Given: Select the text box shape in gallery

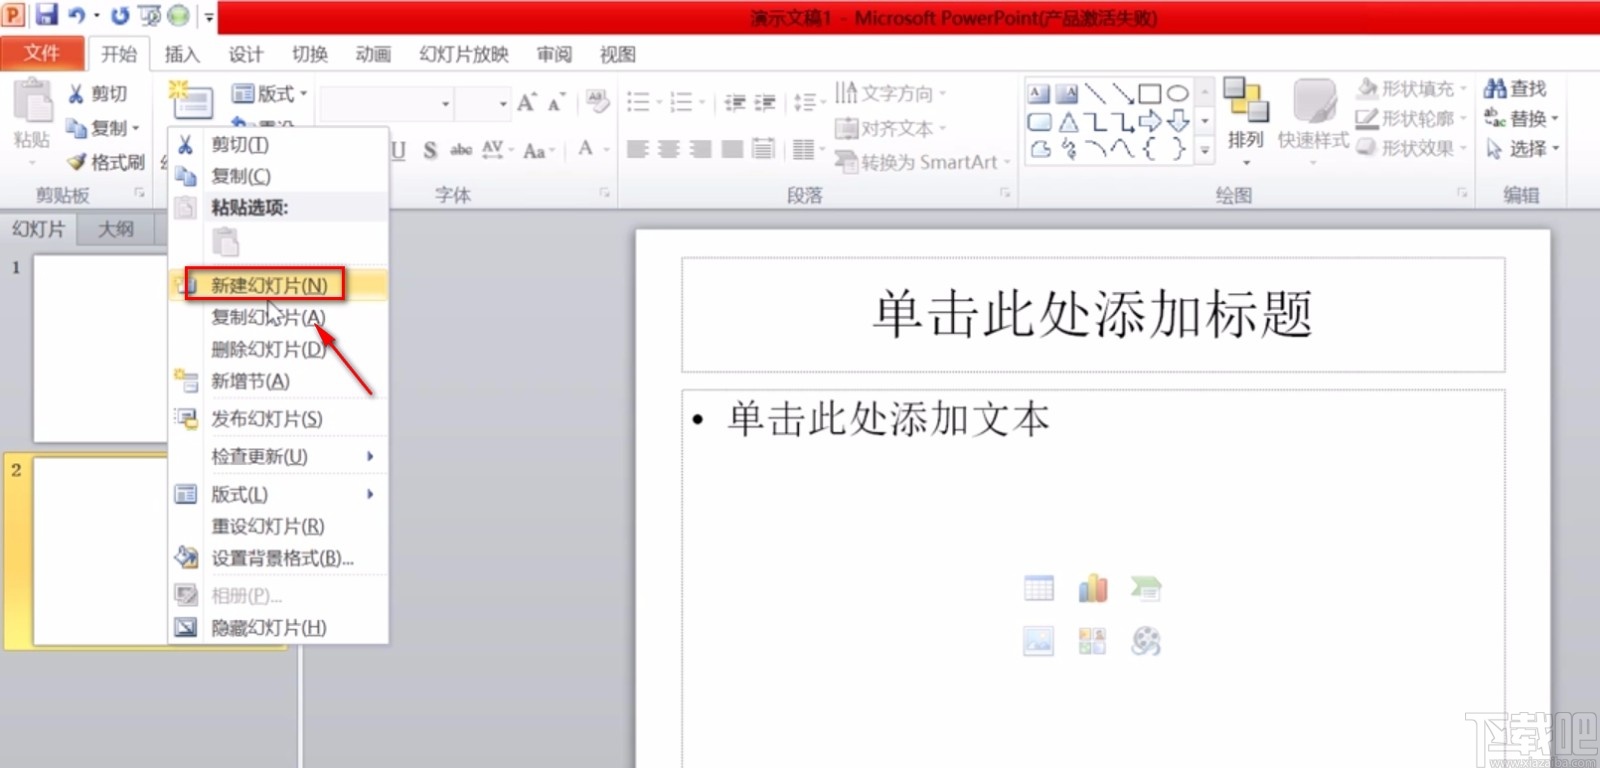Looking at the screenshot, I should click(1039, 94).
